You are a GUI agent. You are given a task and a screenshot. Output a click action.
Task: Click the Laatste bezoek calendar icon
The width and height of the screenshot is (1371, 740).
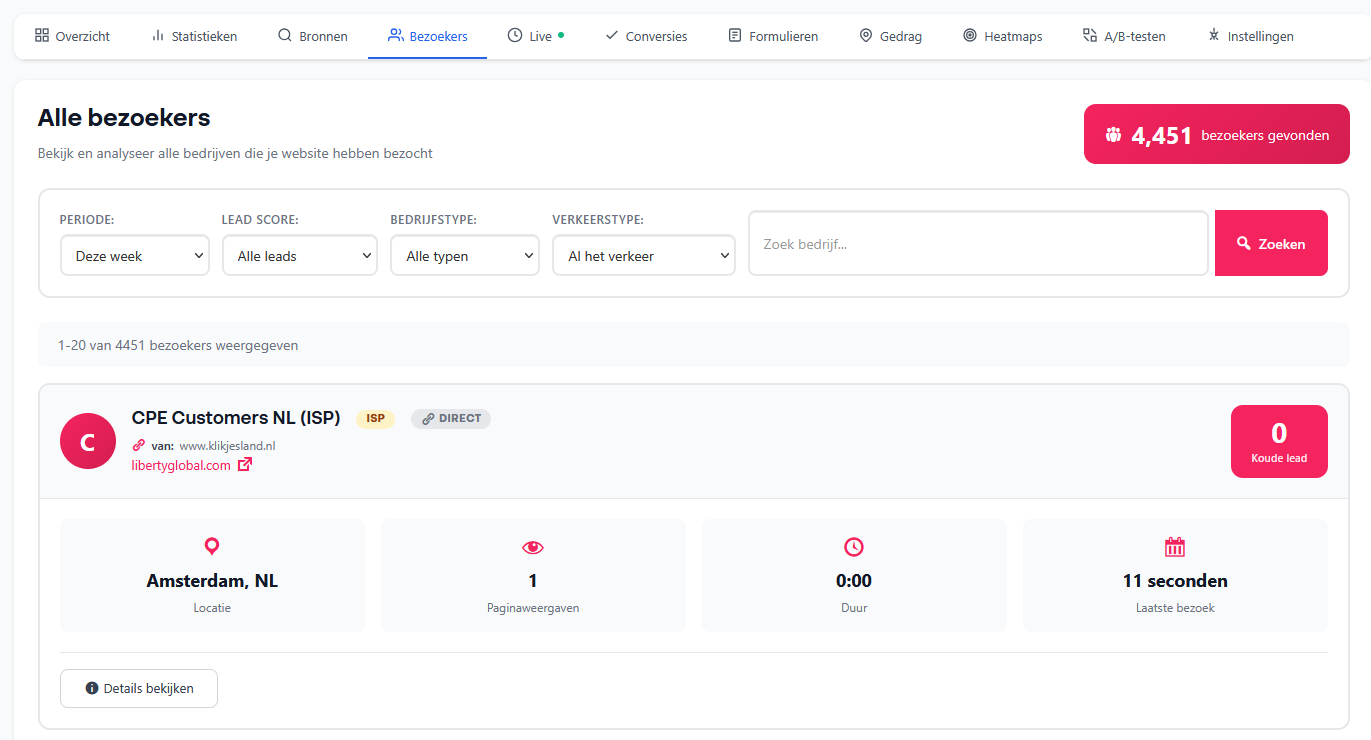click(1175, 547)
